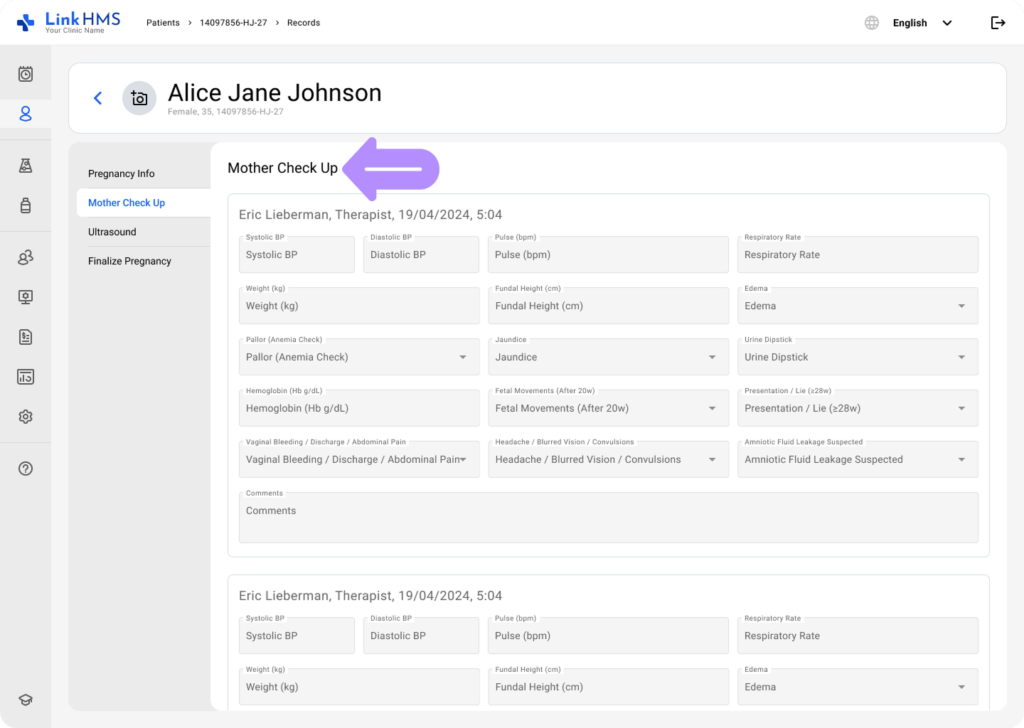Click the Patients breadcrumb link
Viewport: 1024px width, 728px height.
pyautogui.click(x=163, y=23)
